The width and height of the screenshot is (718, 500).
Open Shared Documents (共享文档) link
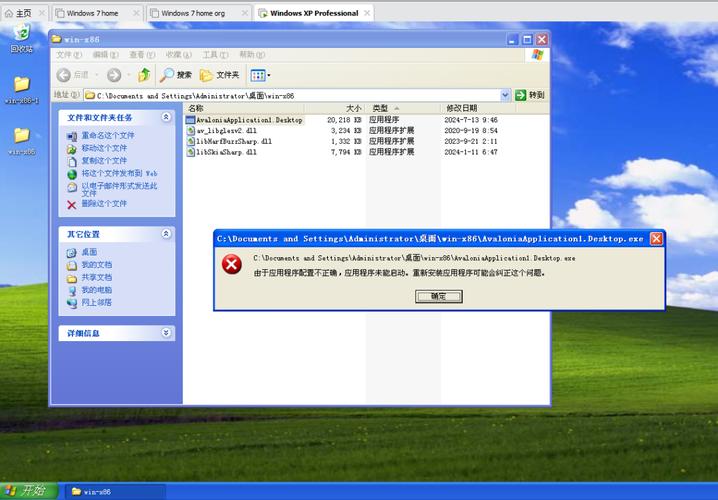pos(97,277)
